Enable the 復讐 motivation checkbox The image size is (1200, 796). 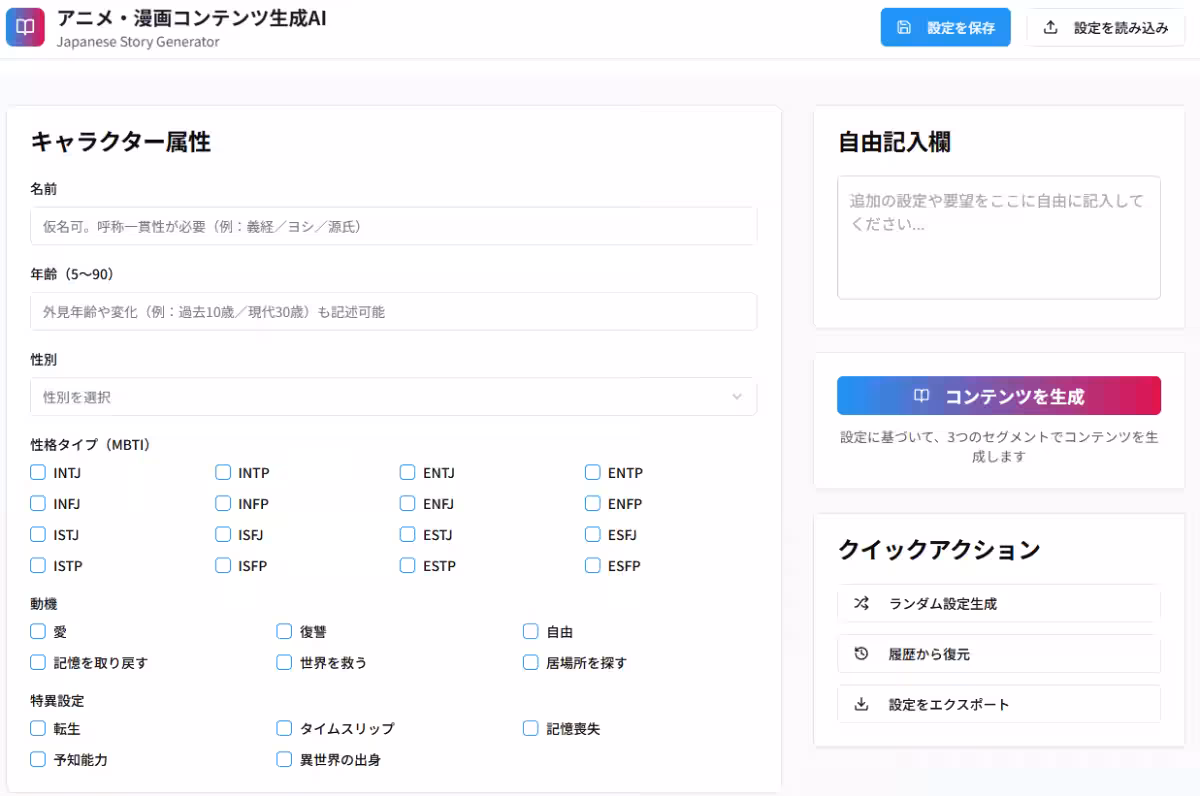(x=284, y=631)
